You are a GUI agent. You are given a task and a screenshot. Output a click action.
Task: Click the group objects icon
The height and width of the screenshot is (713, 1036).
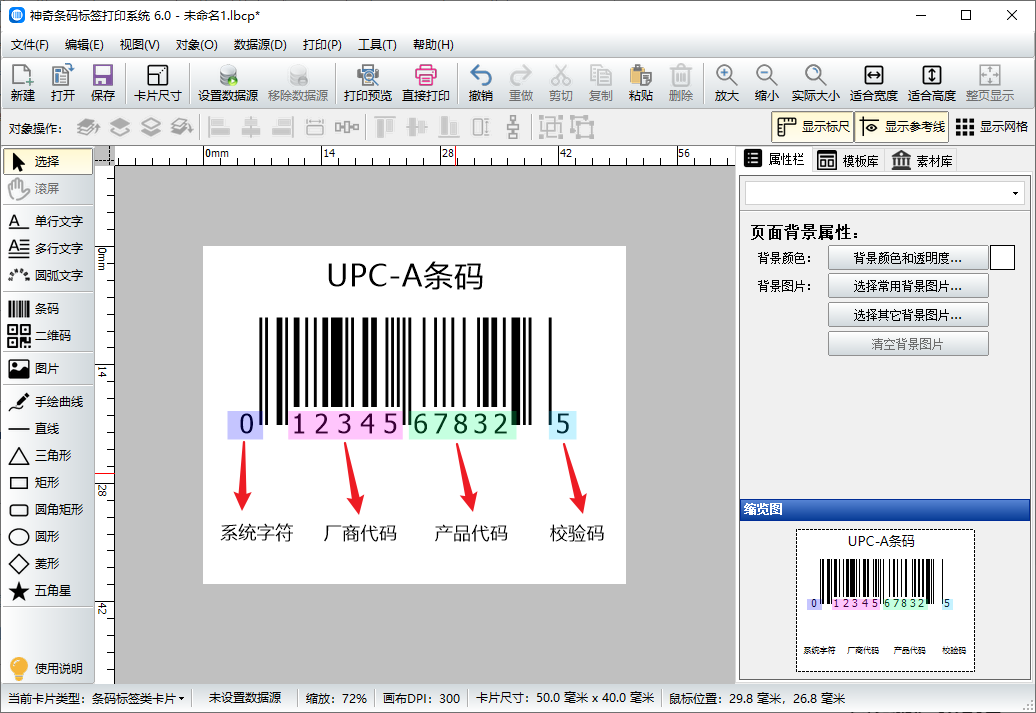click(550, 127)
